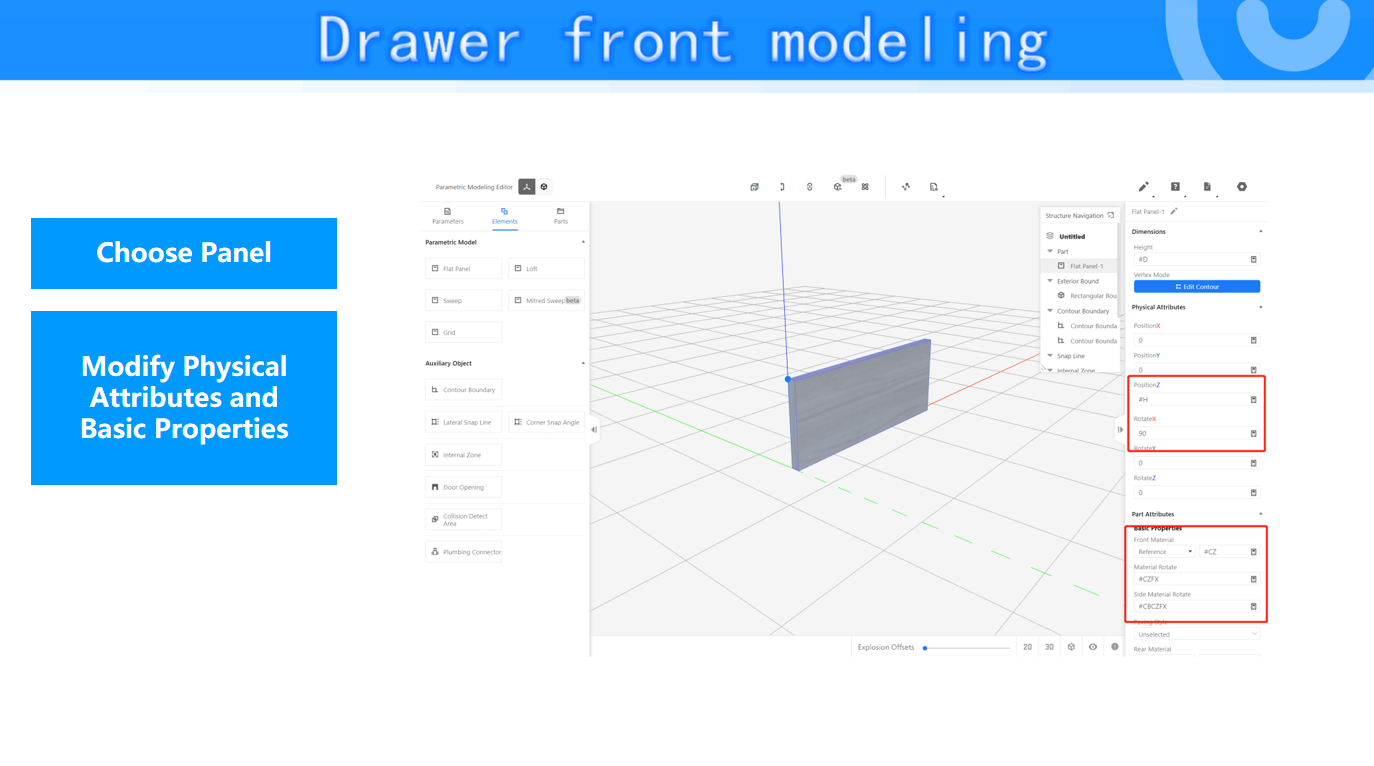The width and height of the screenshot is (1374, 766).
Task: Add a Grid element
Action: point(463,332)
